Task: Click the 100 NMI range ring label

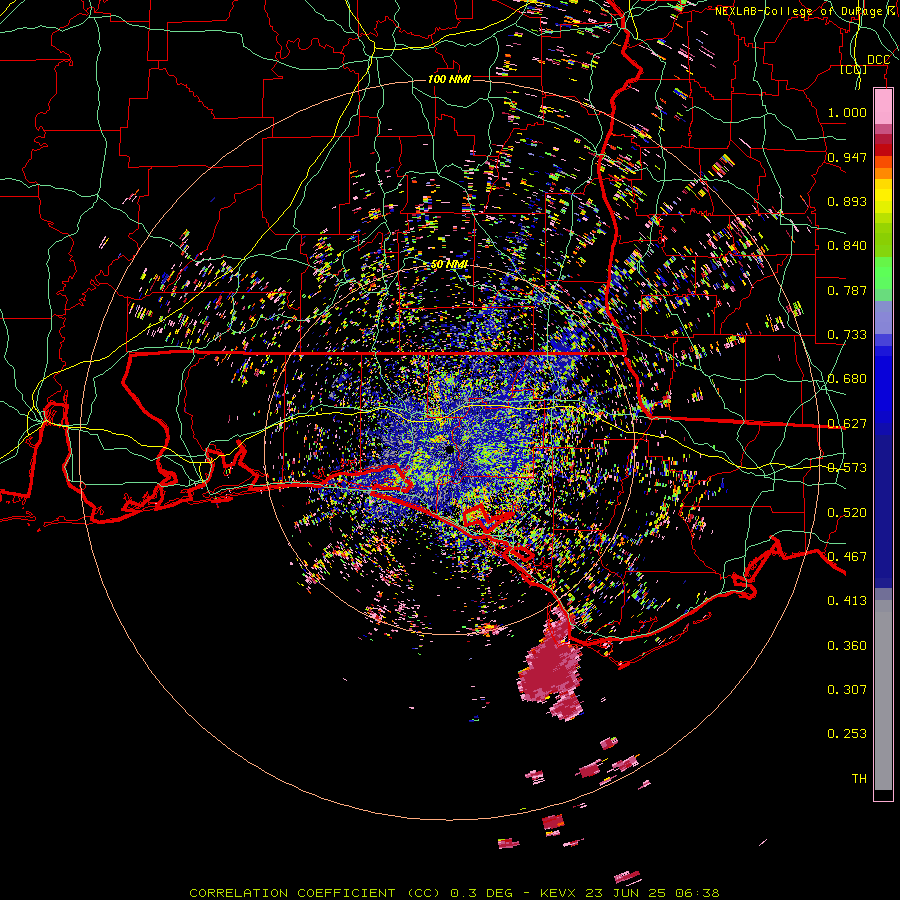Action: (449, 79)
